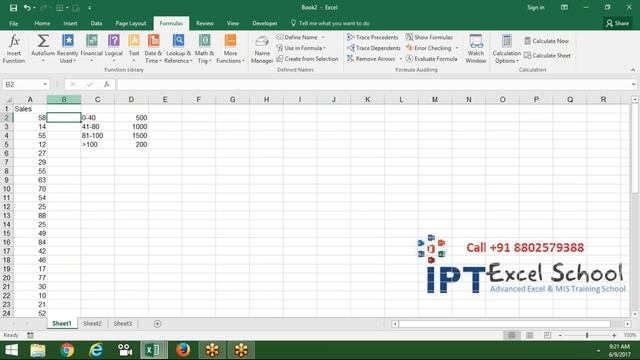Viewport: 640px width, 360px height.
Task: Expand Use in Formula dropdown
Action: pyautogui.click(x=324, y=48)
